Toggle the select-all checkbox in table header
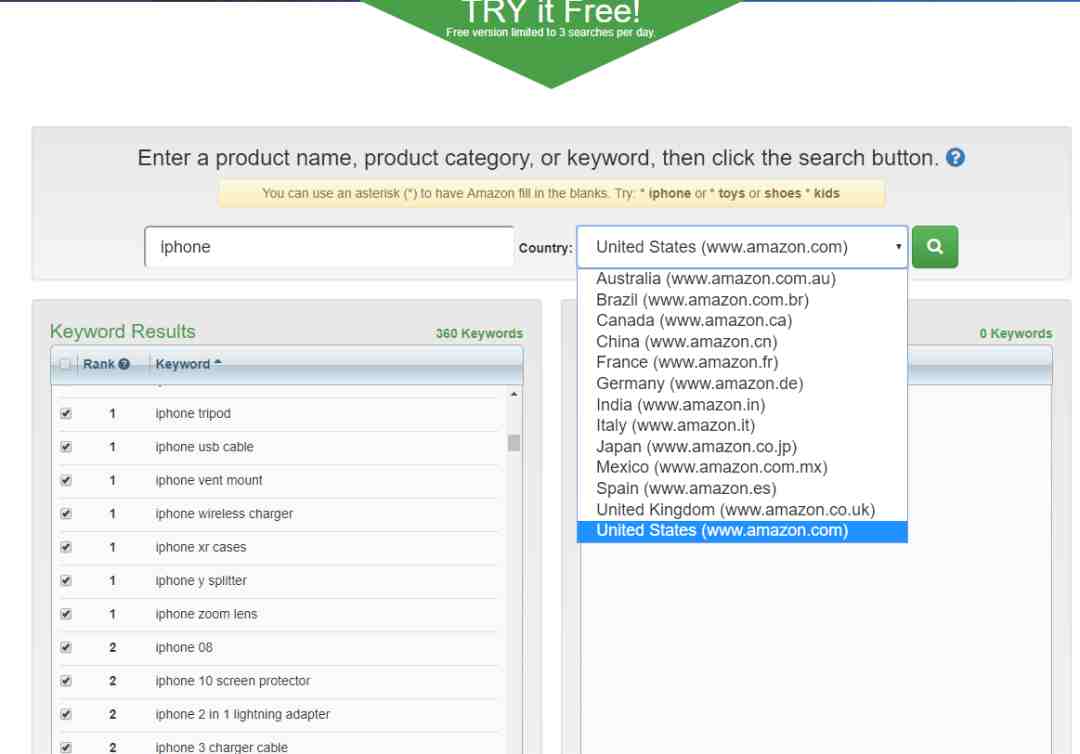Screen dimensions: 1080x754 [66, 365]
